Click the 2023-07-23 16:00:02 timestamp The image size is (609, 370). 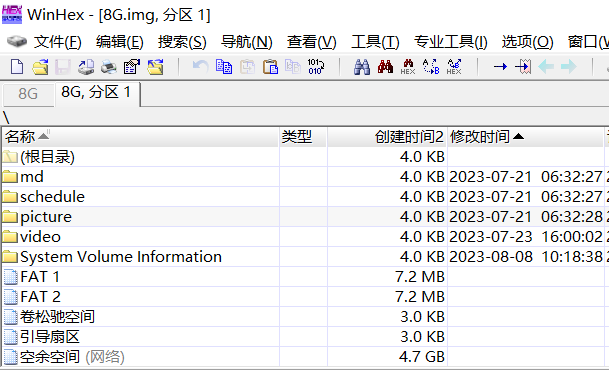click(x=526, y=237)
